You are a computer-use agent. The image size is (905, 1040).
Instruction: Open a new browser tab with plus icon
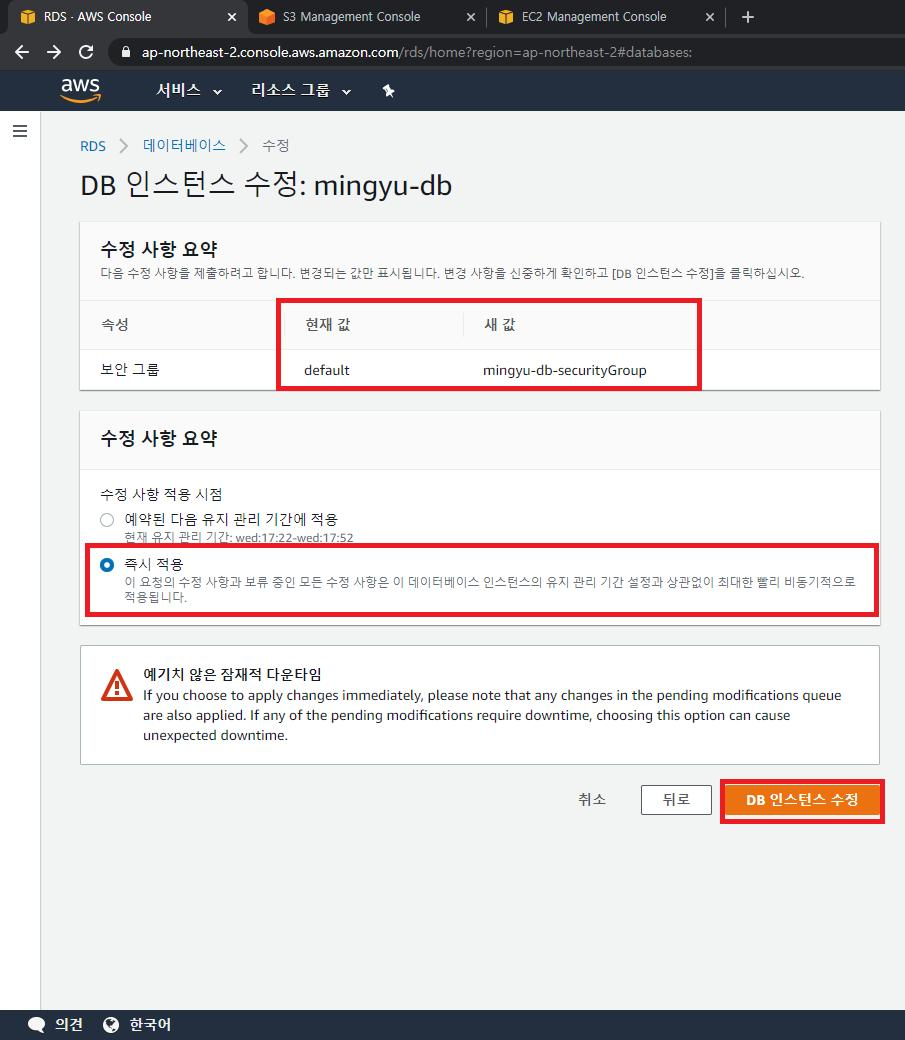click(x=748, y=17)
